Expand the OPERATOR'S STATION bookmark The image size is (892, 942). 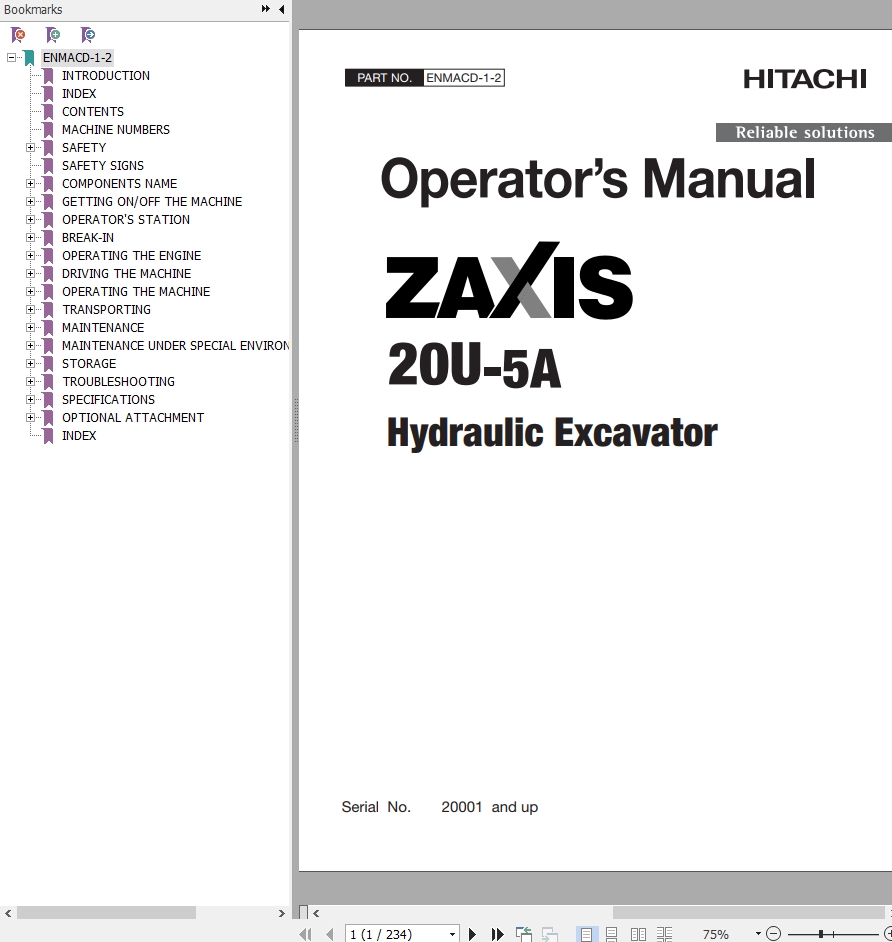pos(31,220)
